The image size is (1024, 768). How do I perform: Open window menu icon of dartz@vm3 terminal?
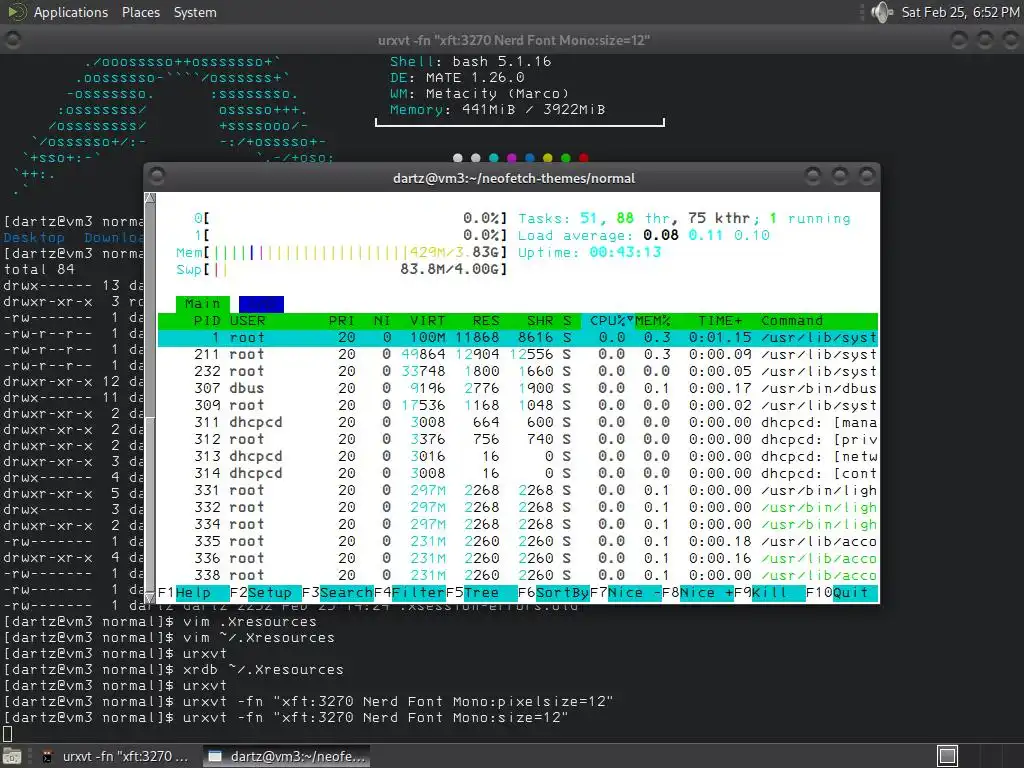click(x=157, y=176)
